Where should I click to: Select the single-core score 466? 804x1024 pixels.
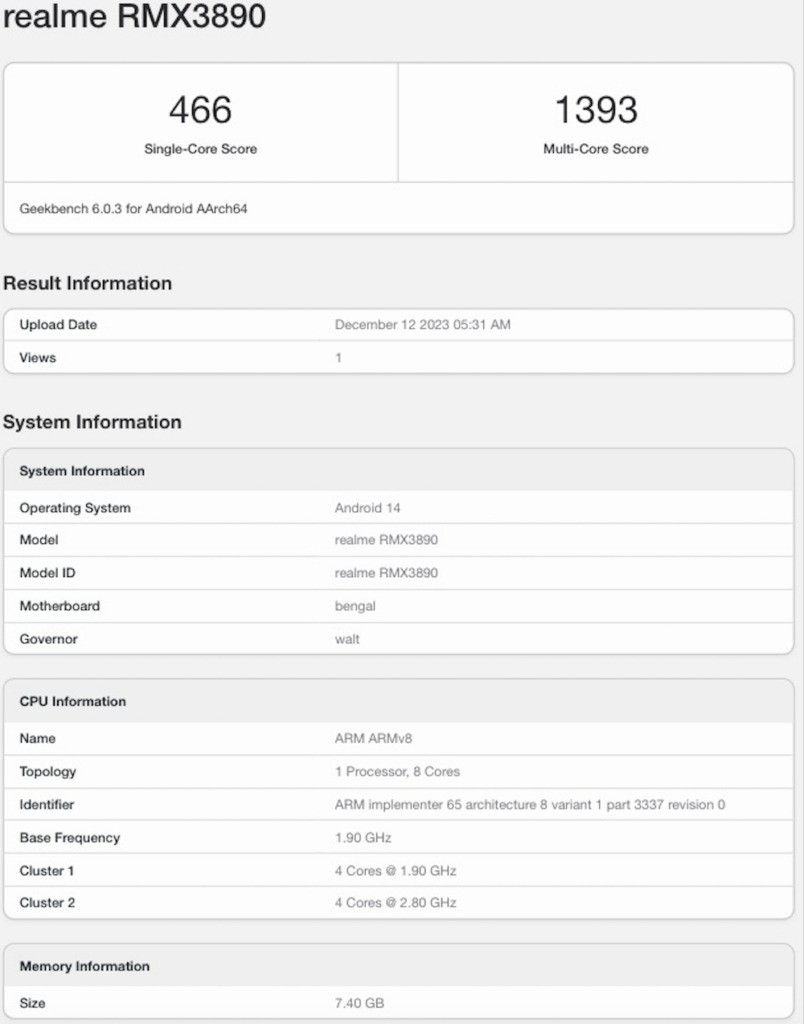[201, 110]
